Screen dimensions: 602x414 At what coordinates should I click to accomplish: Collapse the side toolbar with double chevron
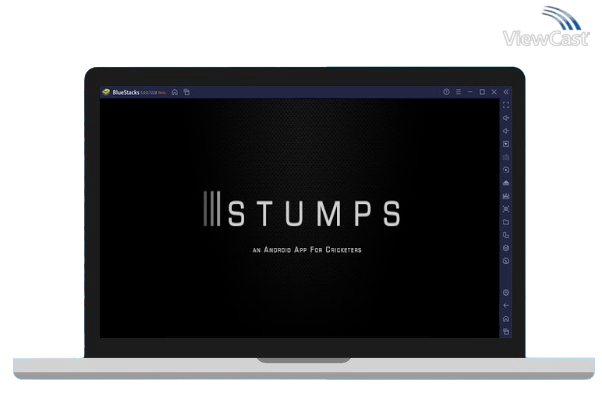tap(506, 92)
